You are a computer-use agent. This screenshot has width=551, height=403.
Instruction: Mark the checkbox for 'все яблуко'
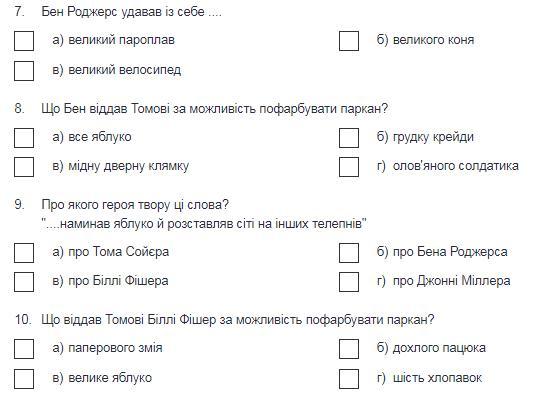(x=24, y=138)
